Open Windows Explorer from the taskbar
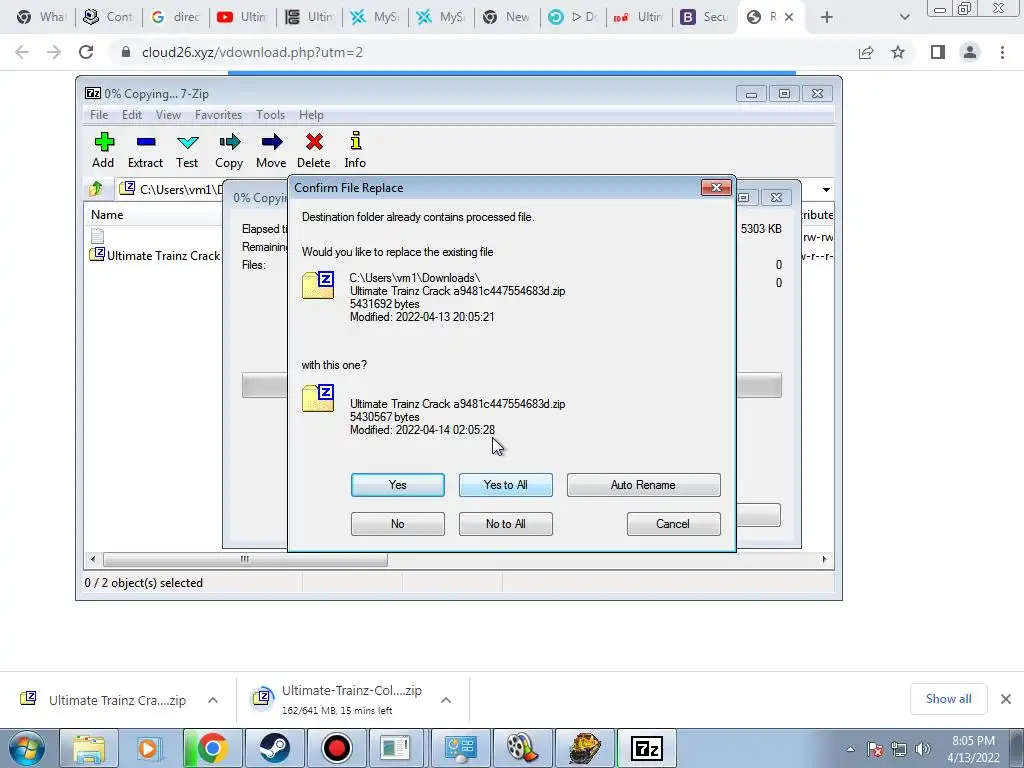The width and height of the screenshot is (1024, 768). (x=89, y=748)
